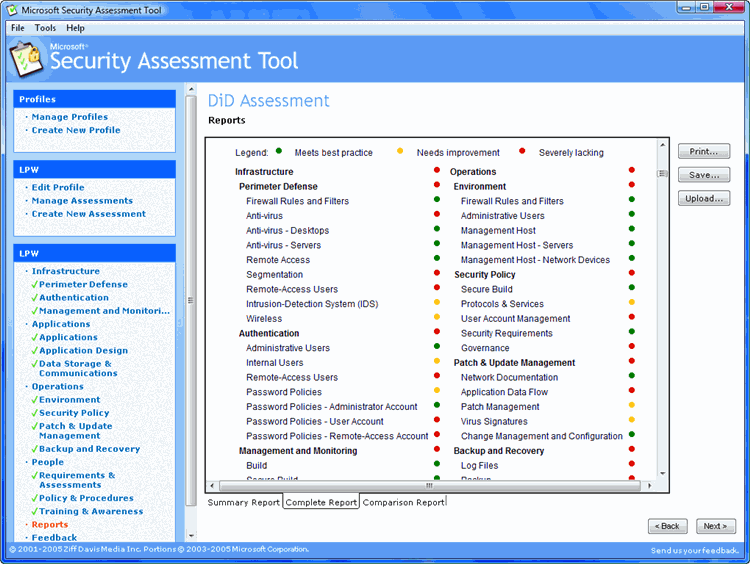
Task: Click Create New Assessment link
Action: pos(88,214)
